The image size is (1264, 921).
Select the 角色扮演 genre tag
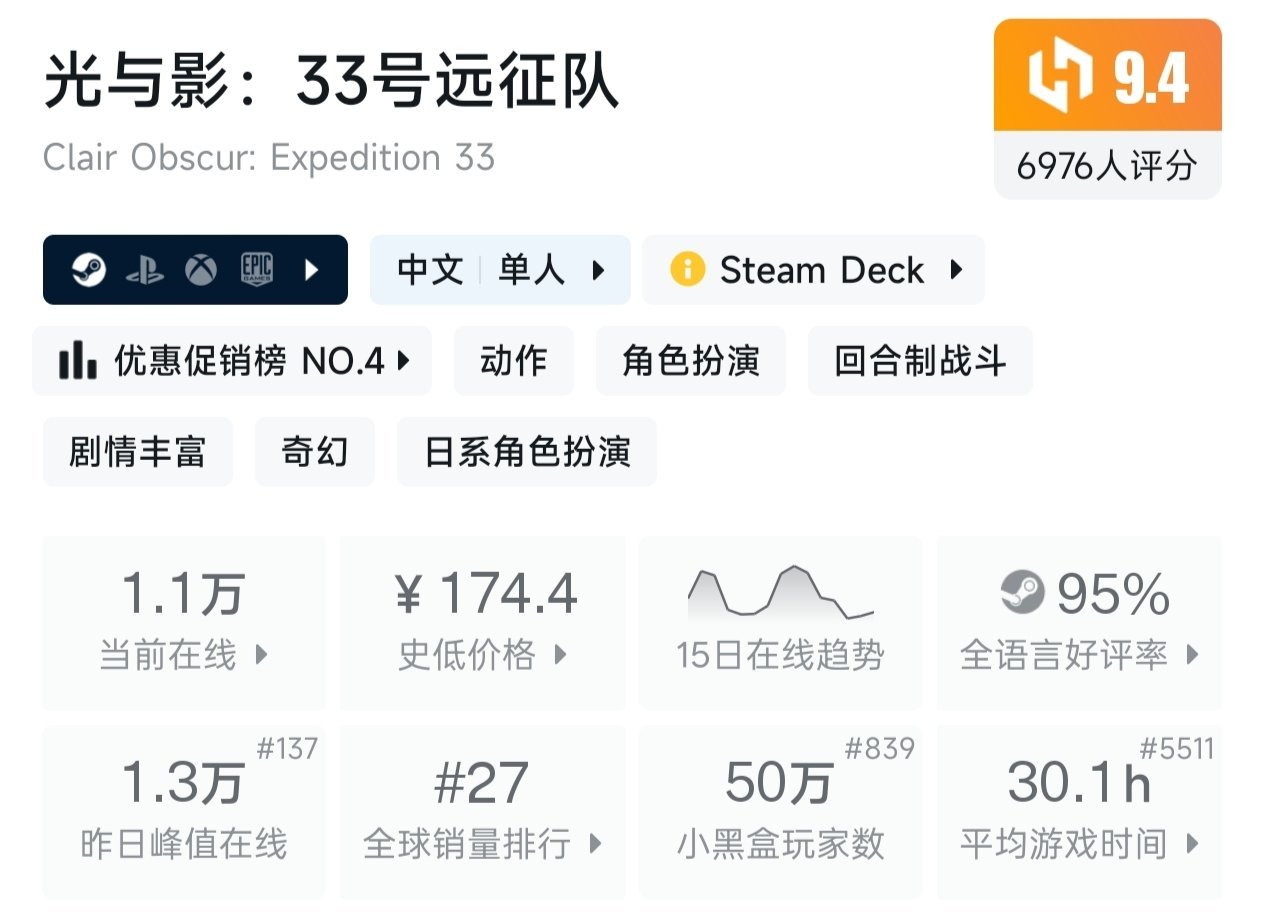pyautogui.click(x=690, y=361)
